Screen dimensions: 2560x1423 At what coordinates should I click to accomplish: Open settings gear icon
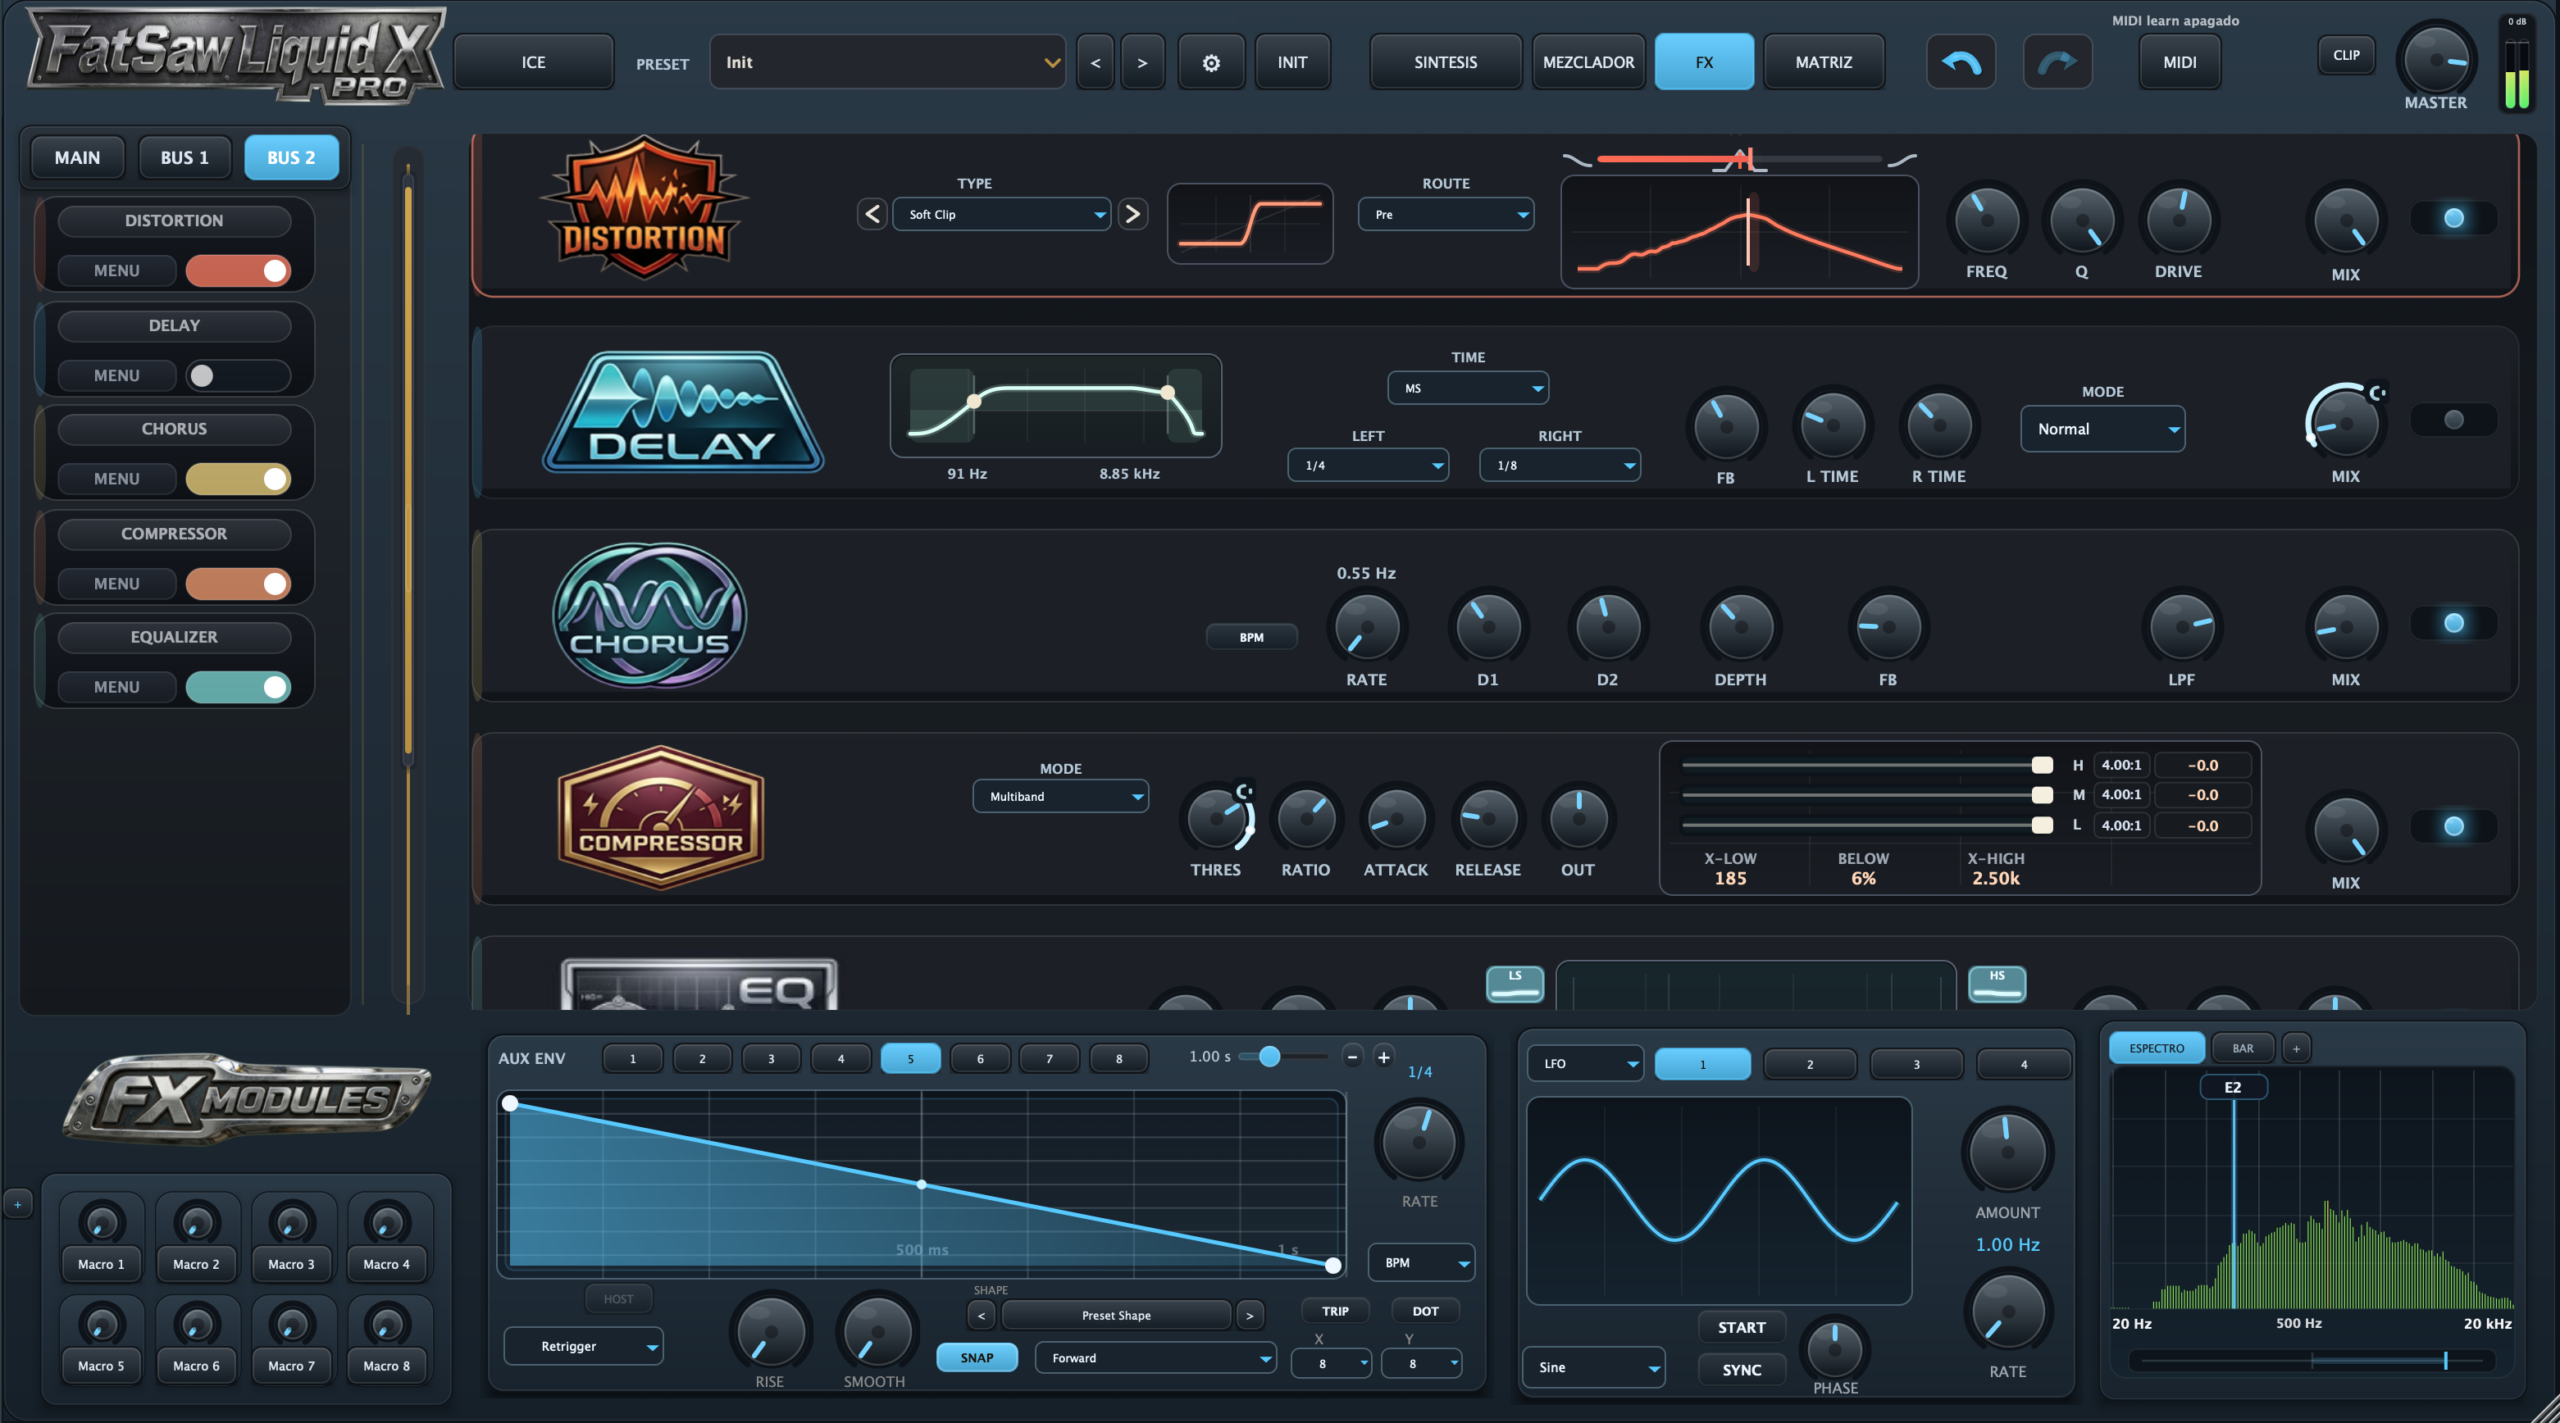1211,62
